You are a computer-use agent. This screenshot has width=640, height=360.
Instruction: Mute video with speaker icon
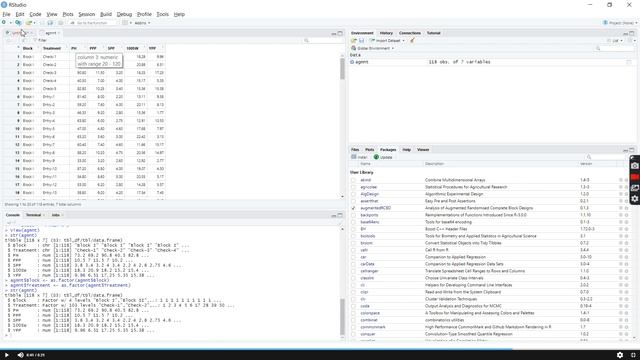pos(20,355)
